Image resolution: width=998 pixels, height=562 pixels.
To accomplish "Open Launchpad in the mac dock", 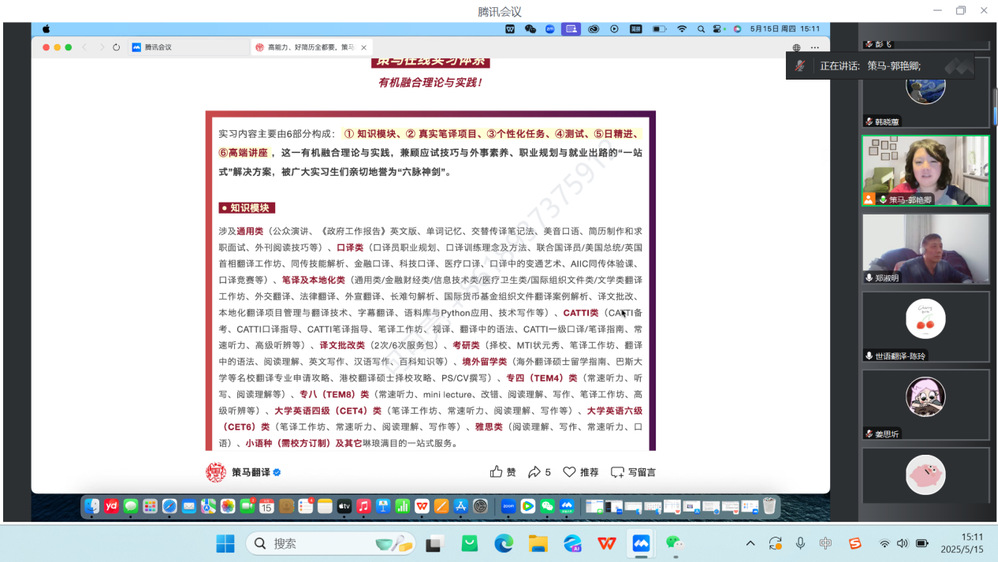I will pyautogui.click(x=150, y=506).
